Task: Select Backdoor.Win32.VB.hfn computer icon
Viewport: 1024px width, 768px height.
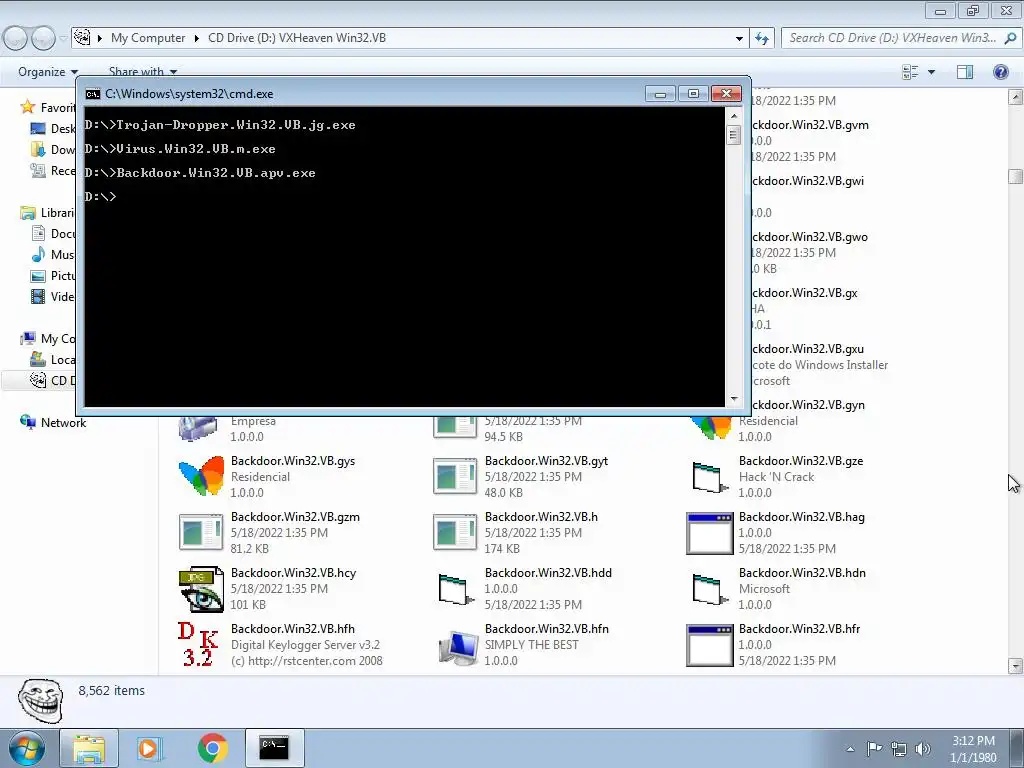Action: point(457,647)
